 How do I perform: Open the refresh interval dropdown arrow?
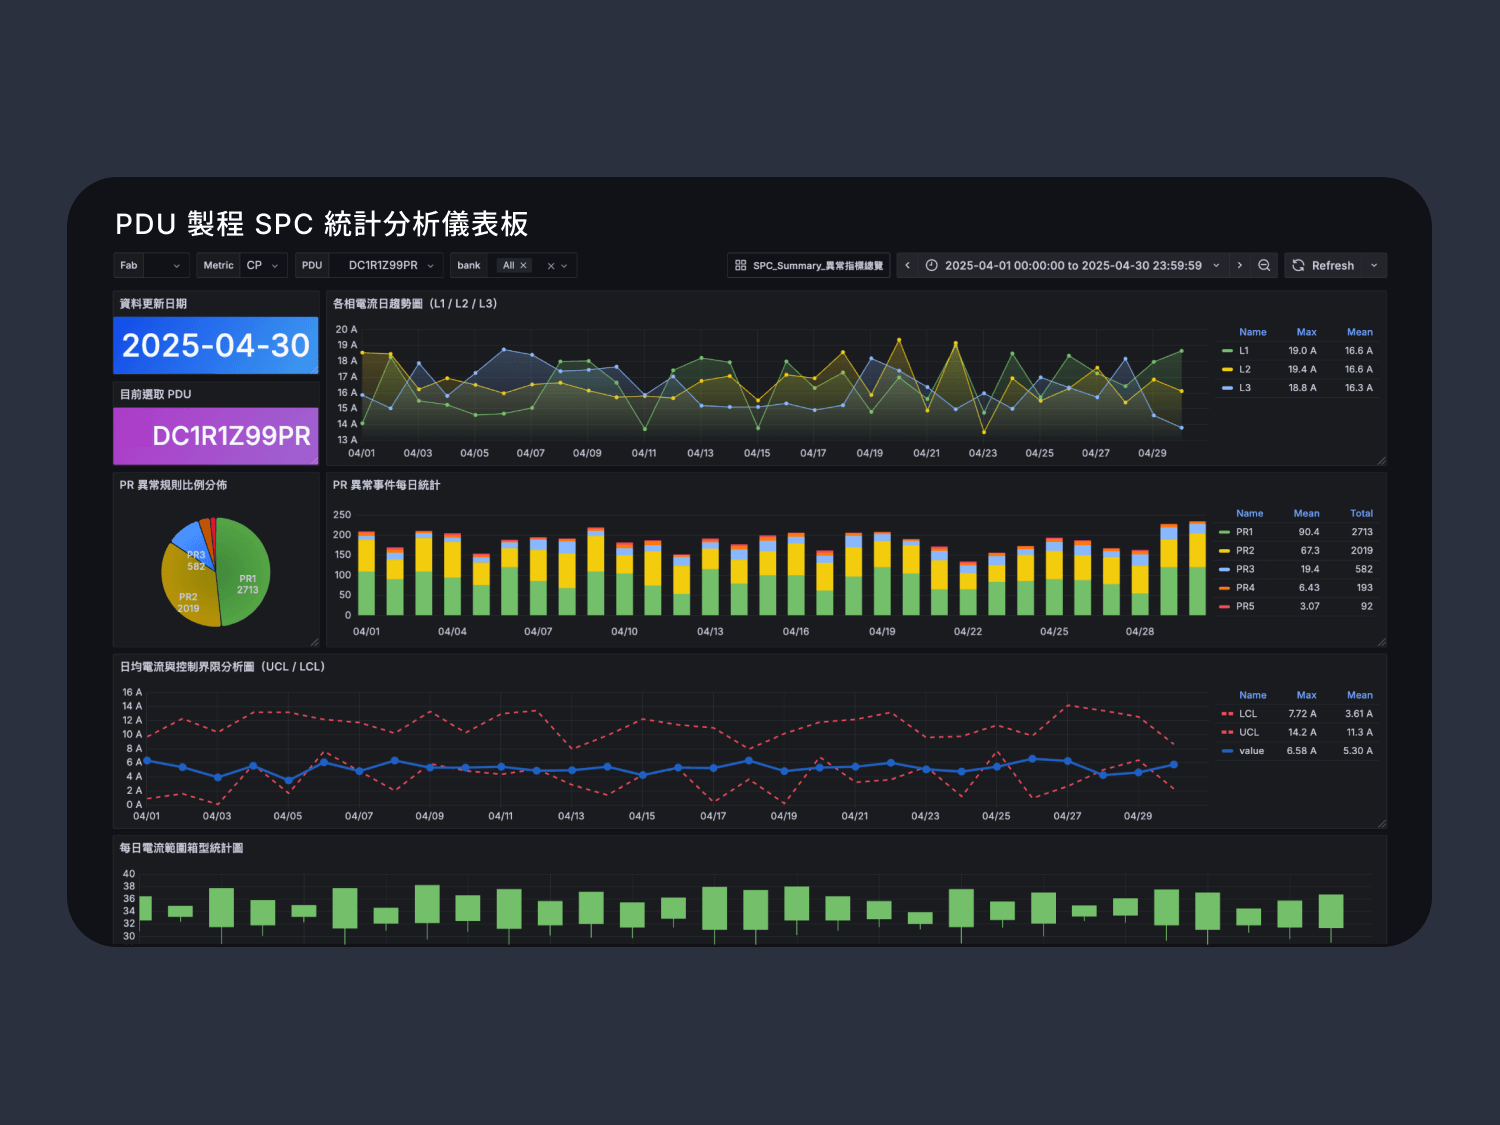[1374, 266]
